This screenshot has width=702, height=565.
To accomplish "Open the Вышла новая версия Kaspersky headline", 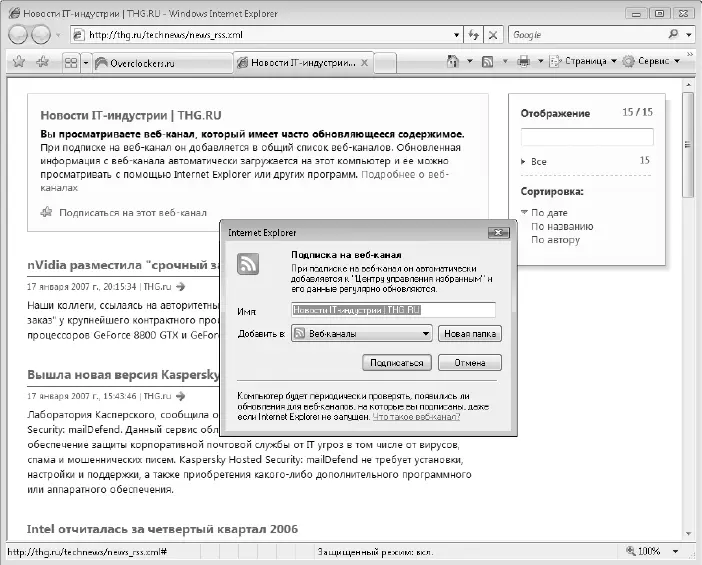I will [124, 375].
